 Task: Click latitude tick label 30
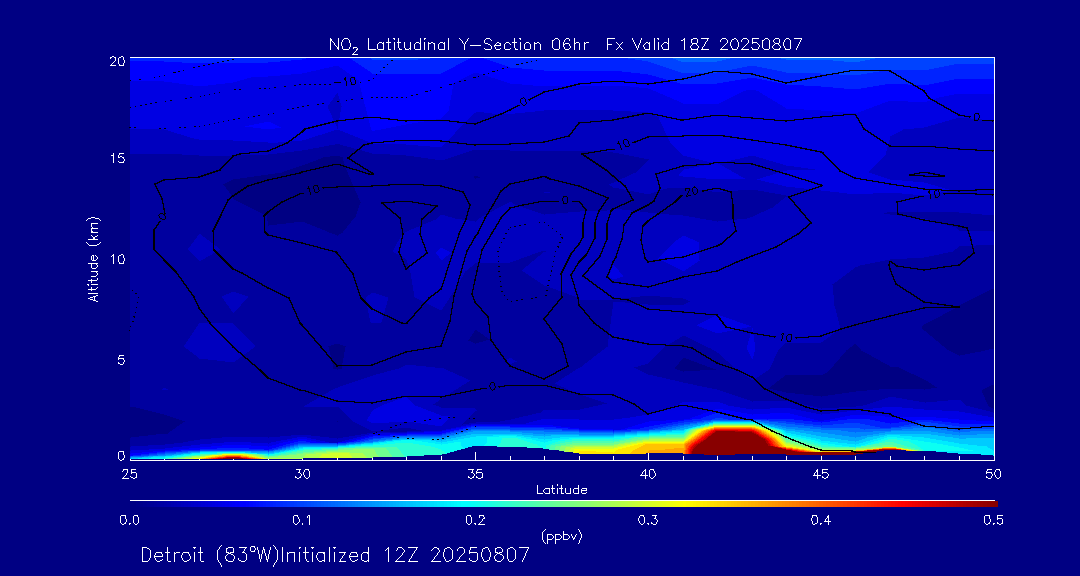coord(302,475)
